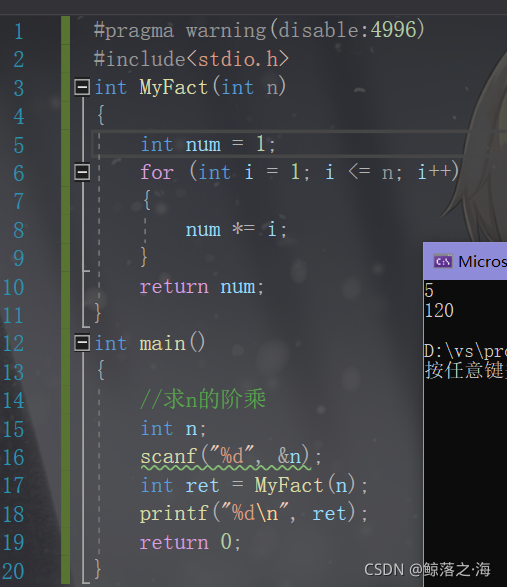Image resolution: width=507 pixels, height=587 pixels.
Task: Collapse the main function fold box
Action: [82, 343]
